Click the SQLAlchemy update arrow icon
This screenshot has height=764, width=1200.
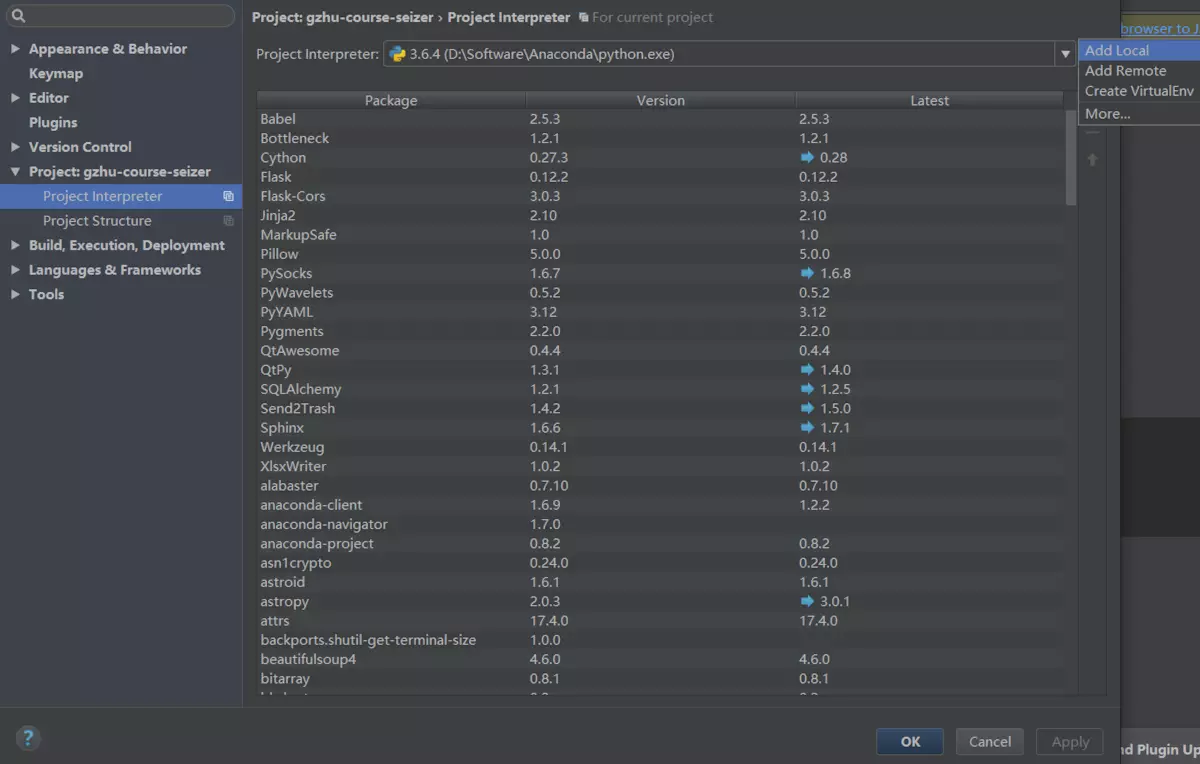[807, 389]
